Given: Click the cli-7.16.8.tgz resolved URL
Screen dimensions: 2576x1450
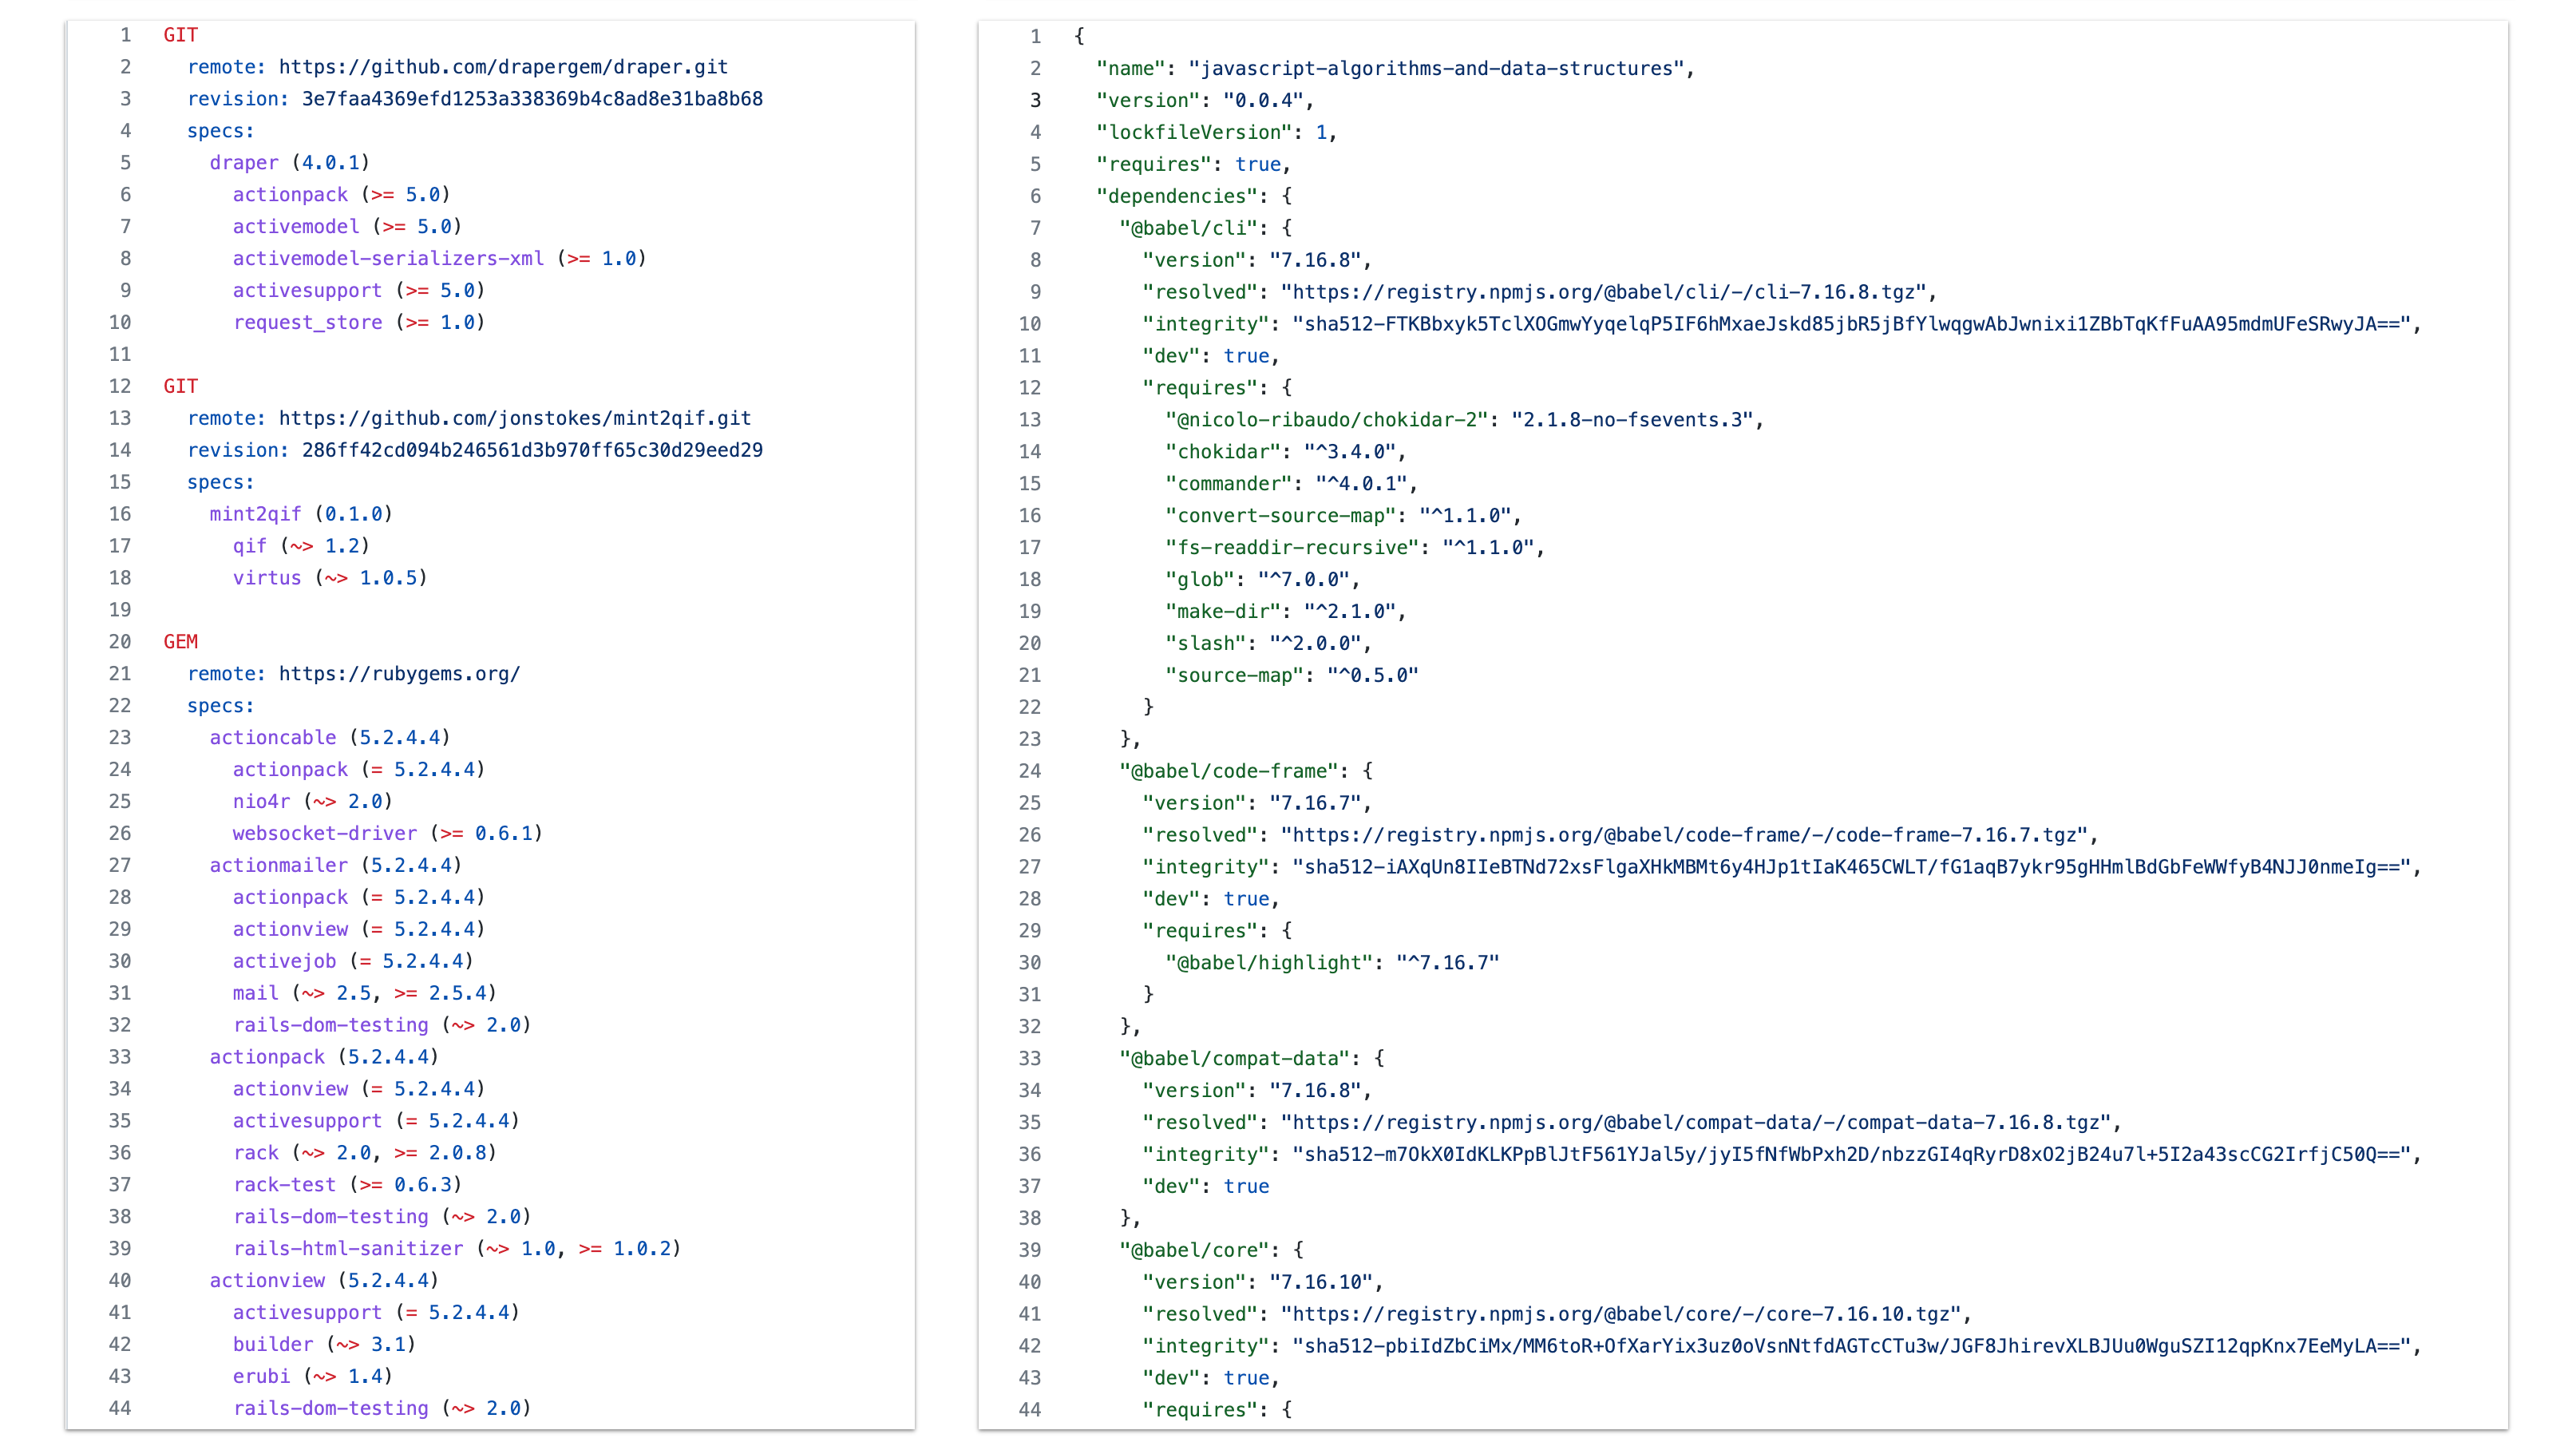Looking at the screenshot, I should (1603, 292).
